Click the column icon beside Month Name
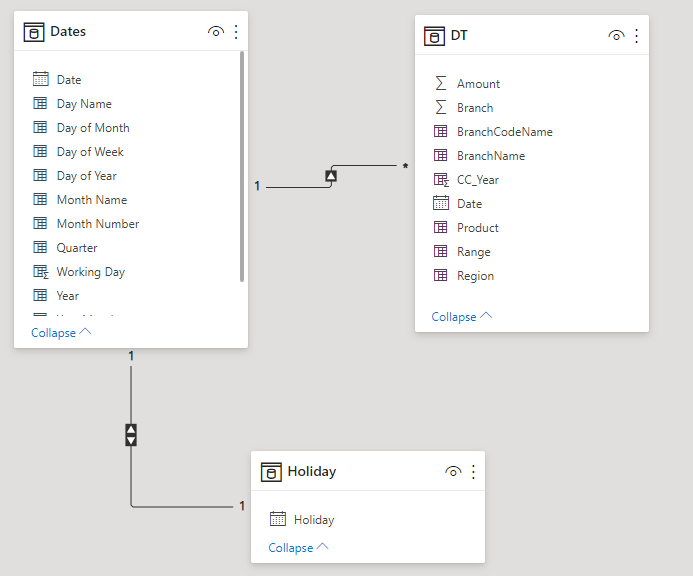 pyautogui.click(x=40, y=199)
